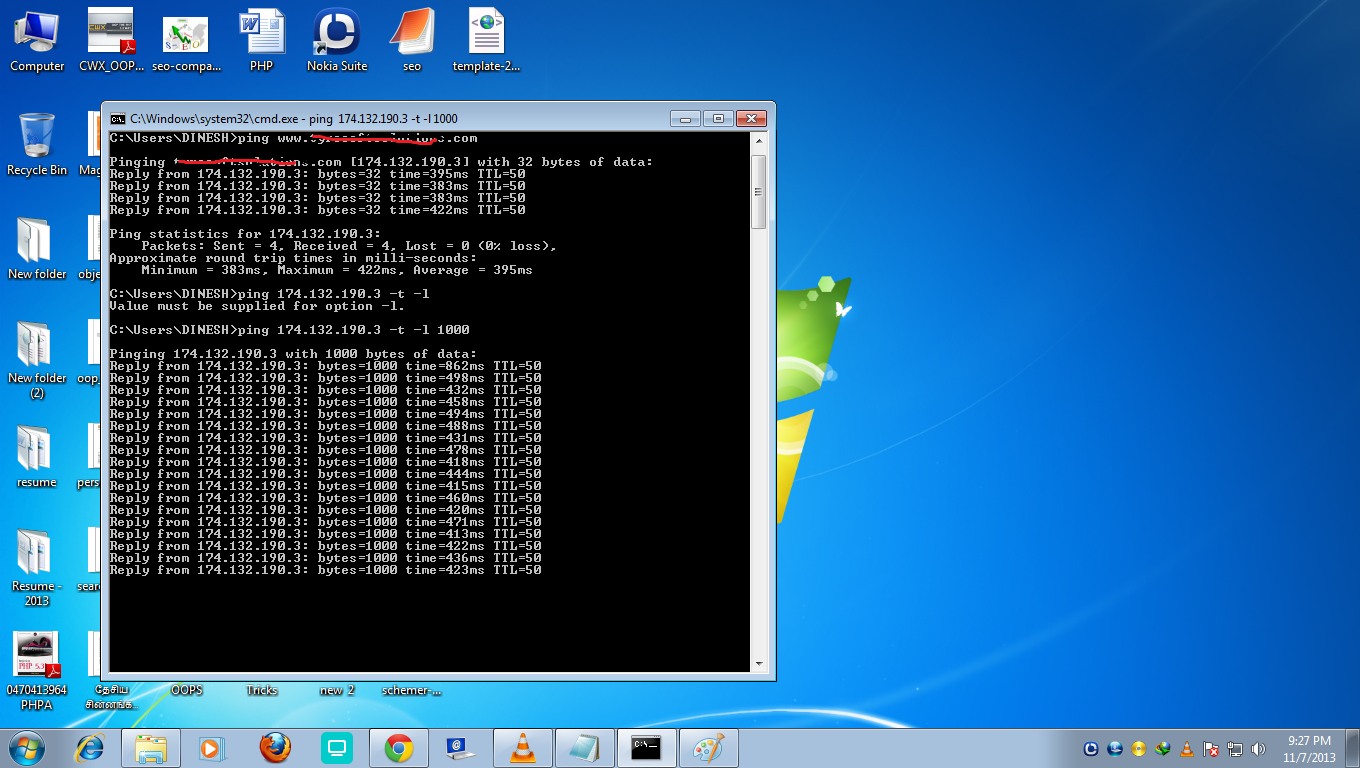Maximize the cmd.exe window
The width and height of the screenshot is (1360, 768).
pyautogui.click(x=717, y=117)
